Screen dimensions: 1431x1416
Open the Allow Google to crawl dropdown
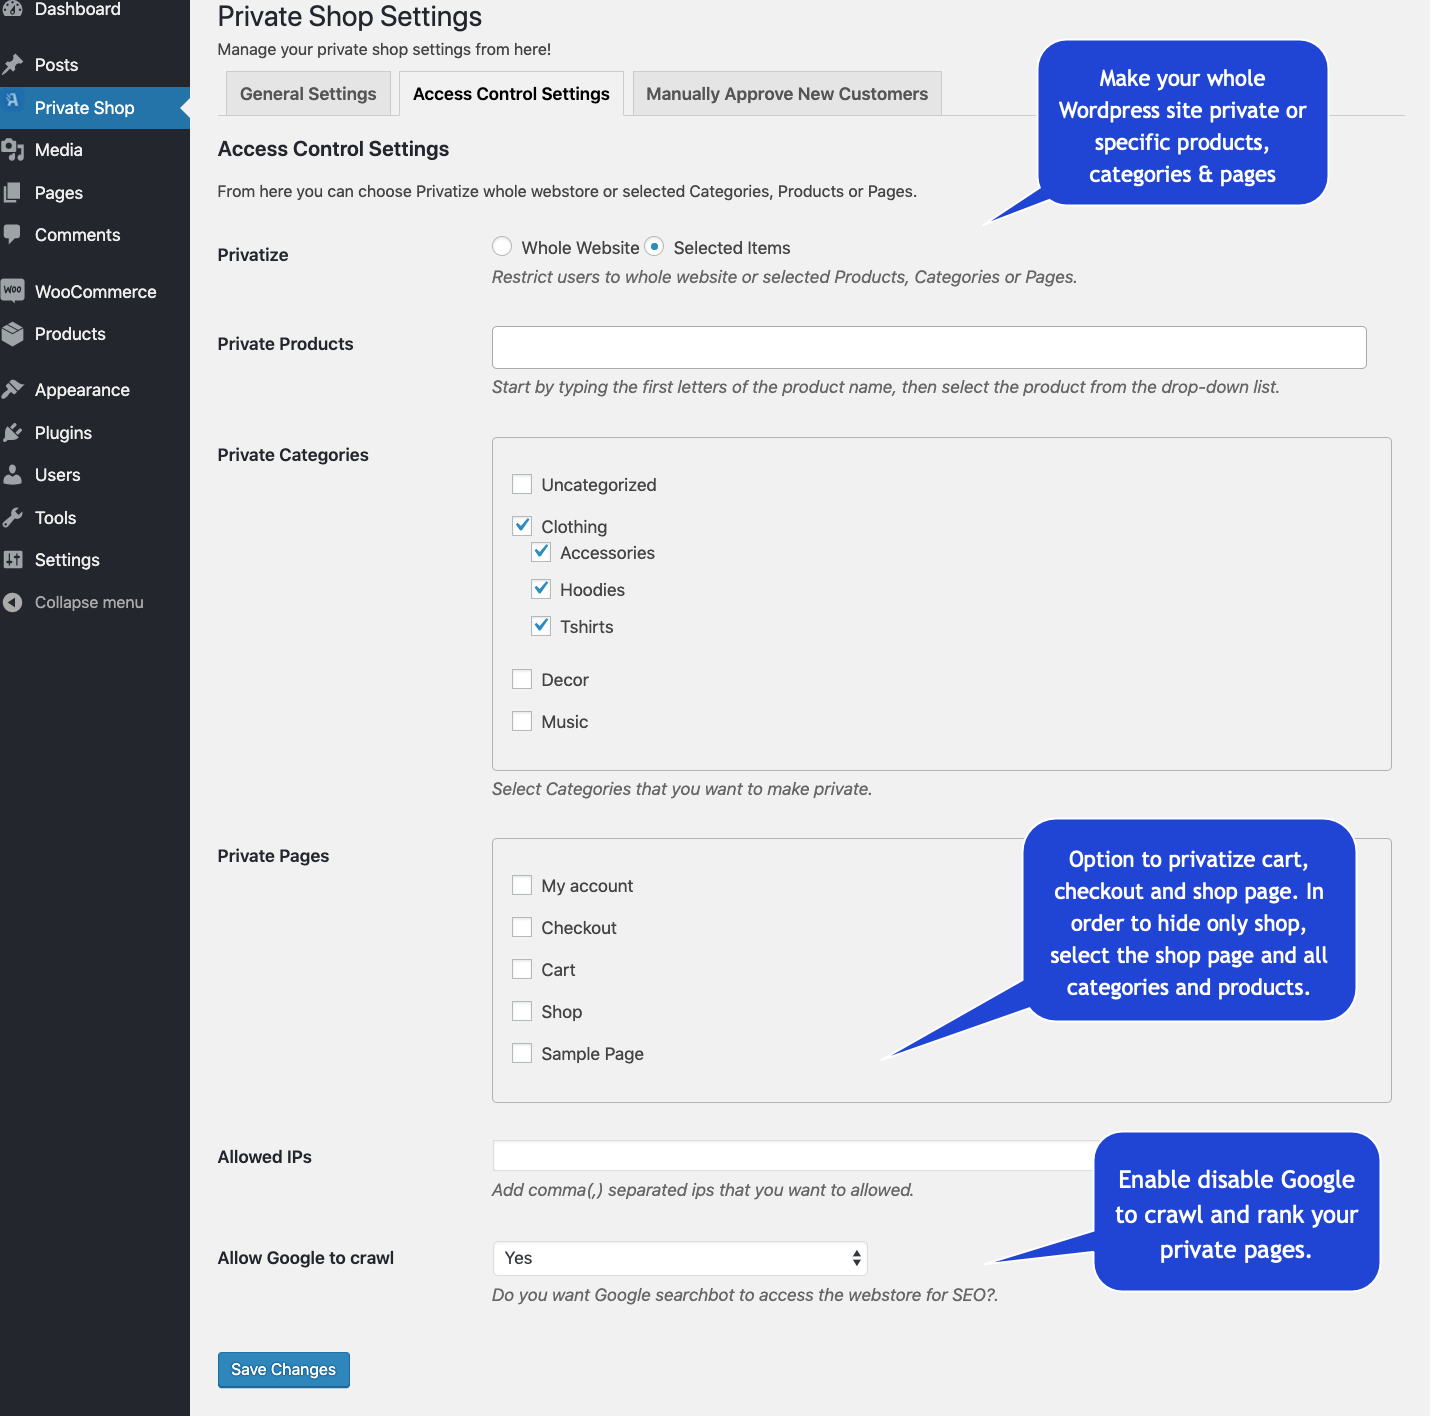[x=680, y=1258]
